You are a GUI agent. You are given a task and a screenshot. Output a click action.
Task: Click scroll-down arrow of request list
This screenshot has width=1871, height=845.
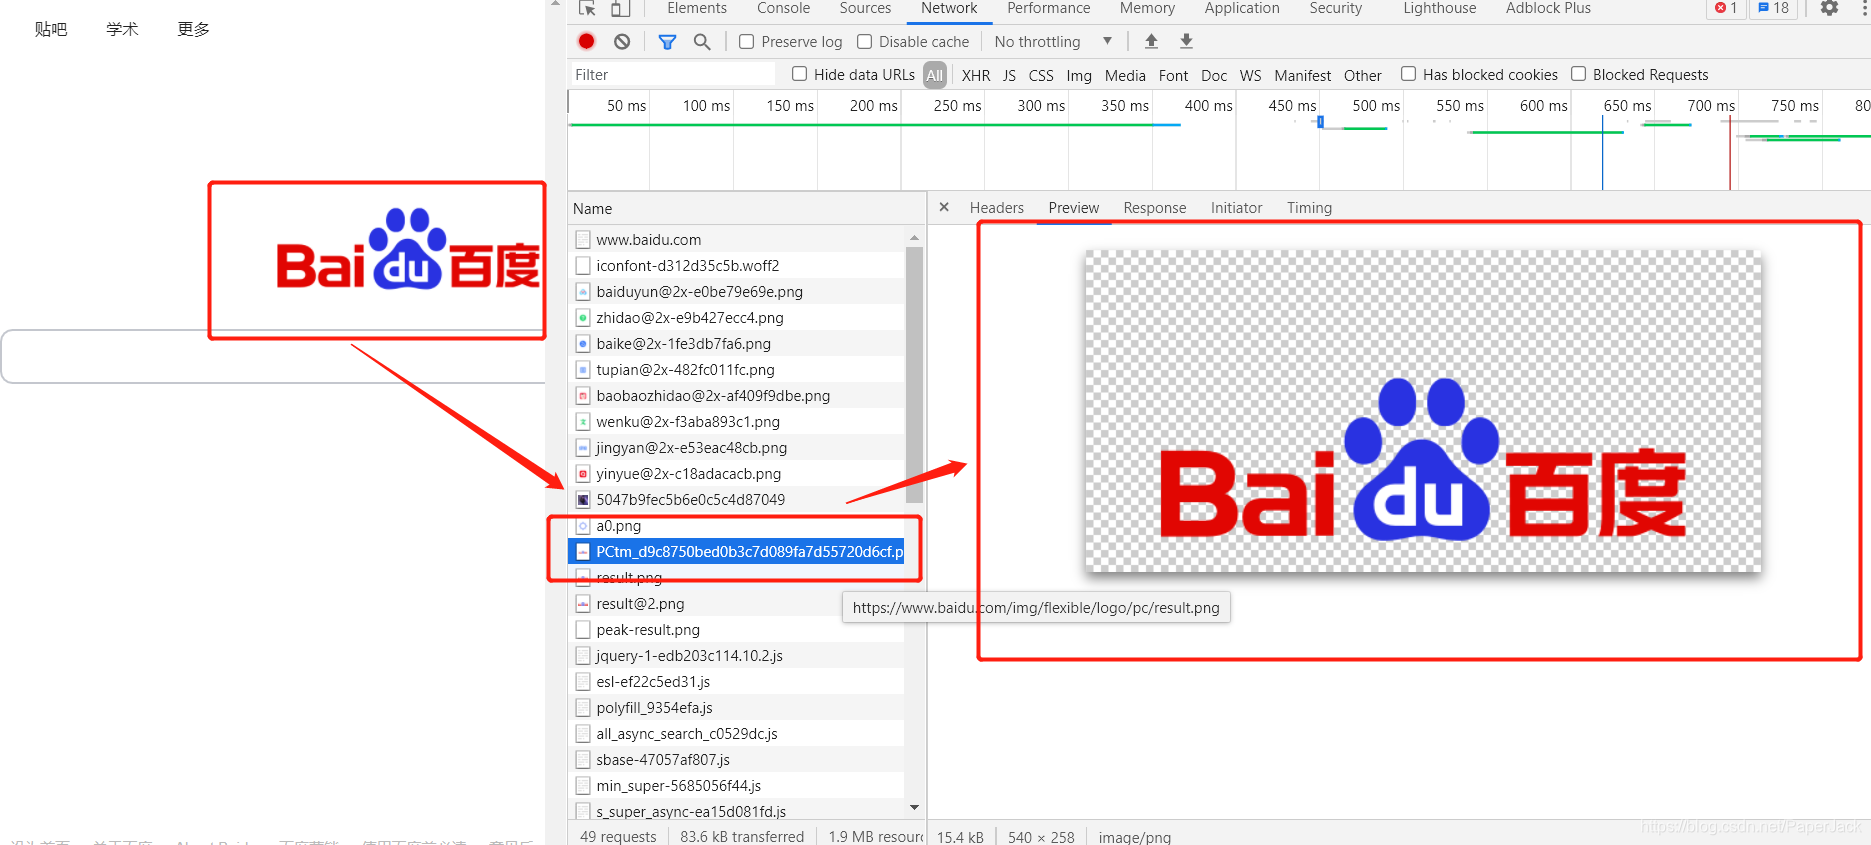click(914, 807)
